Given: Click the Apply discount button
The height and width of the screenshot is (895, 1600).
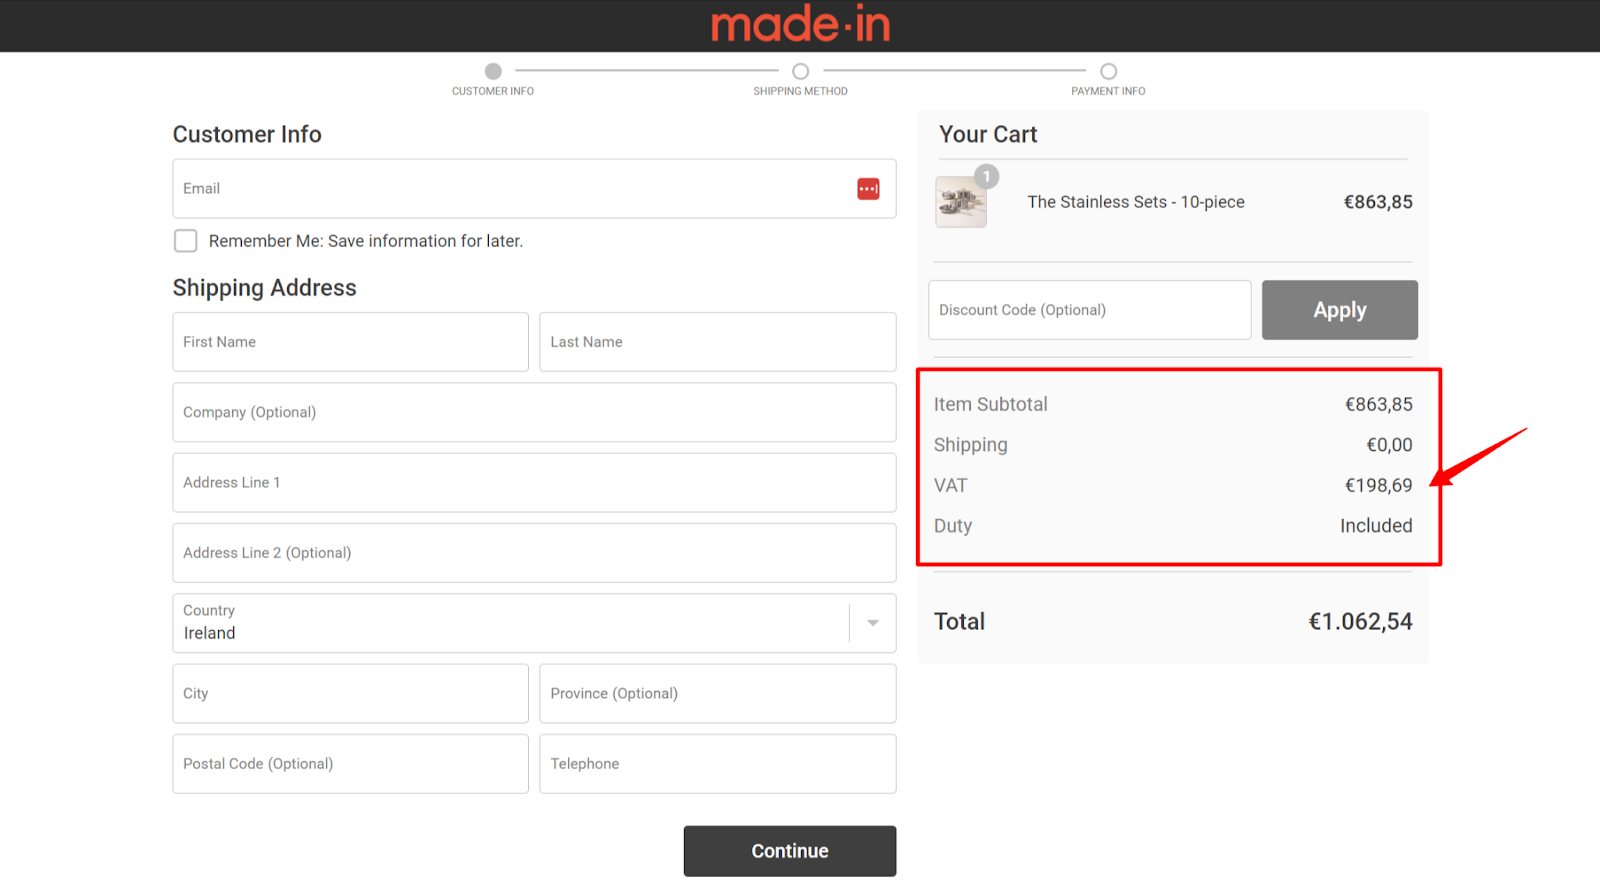Looking at the screenshot, I should pos(1339,310).
